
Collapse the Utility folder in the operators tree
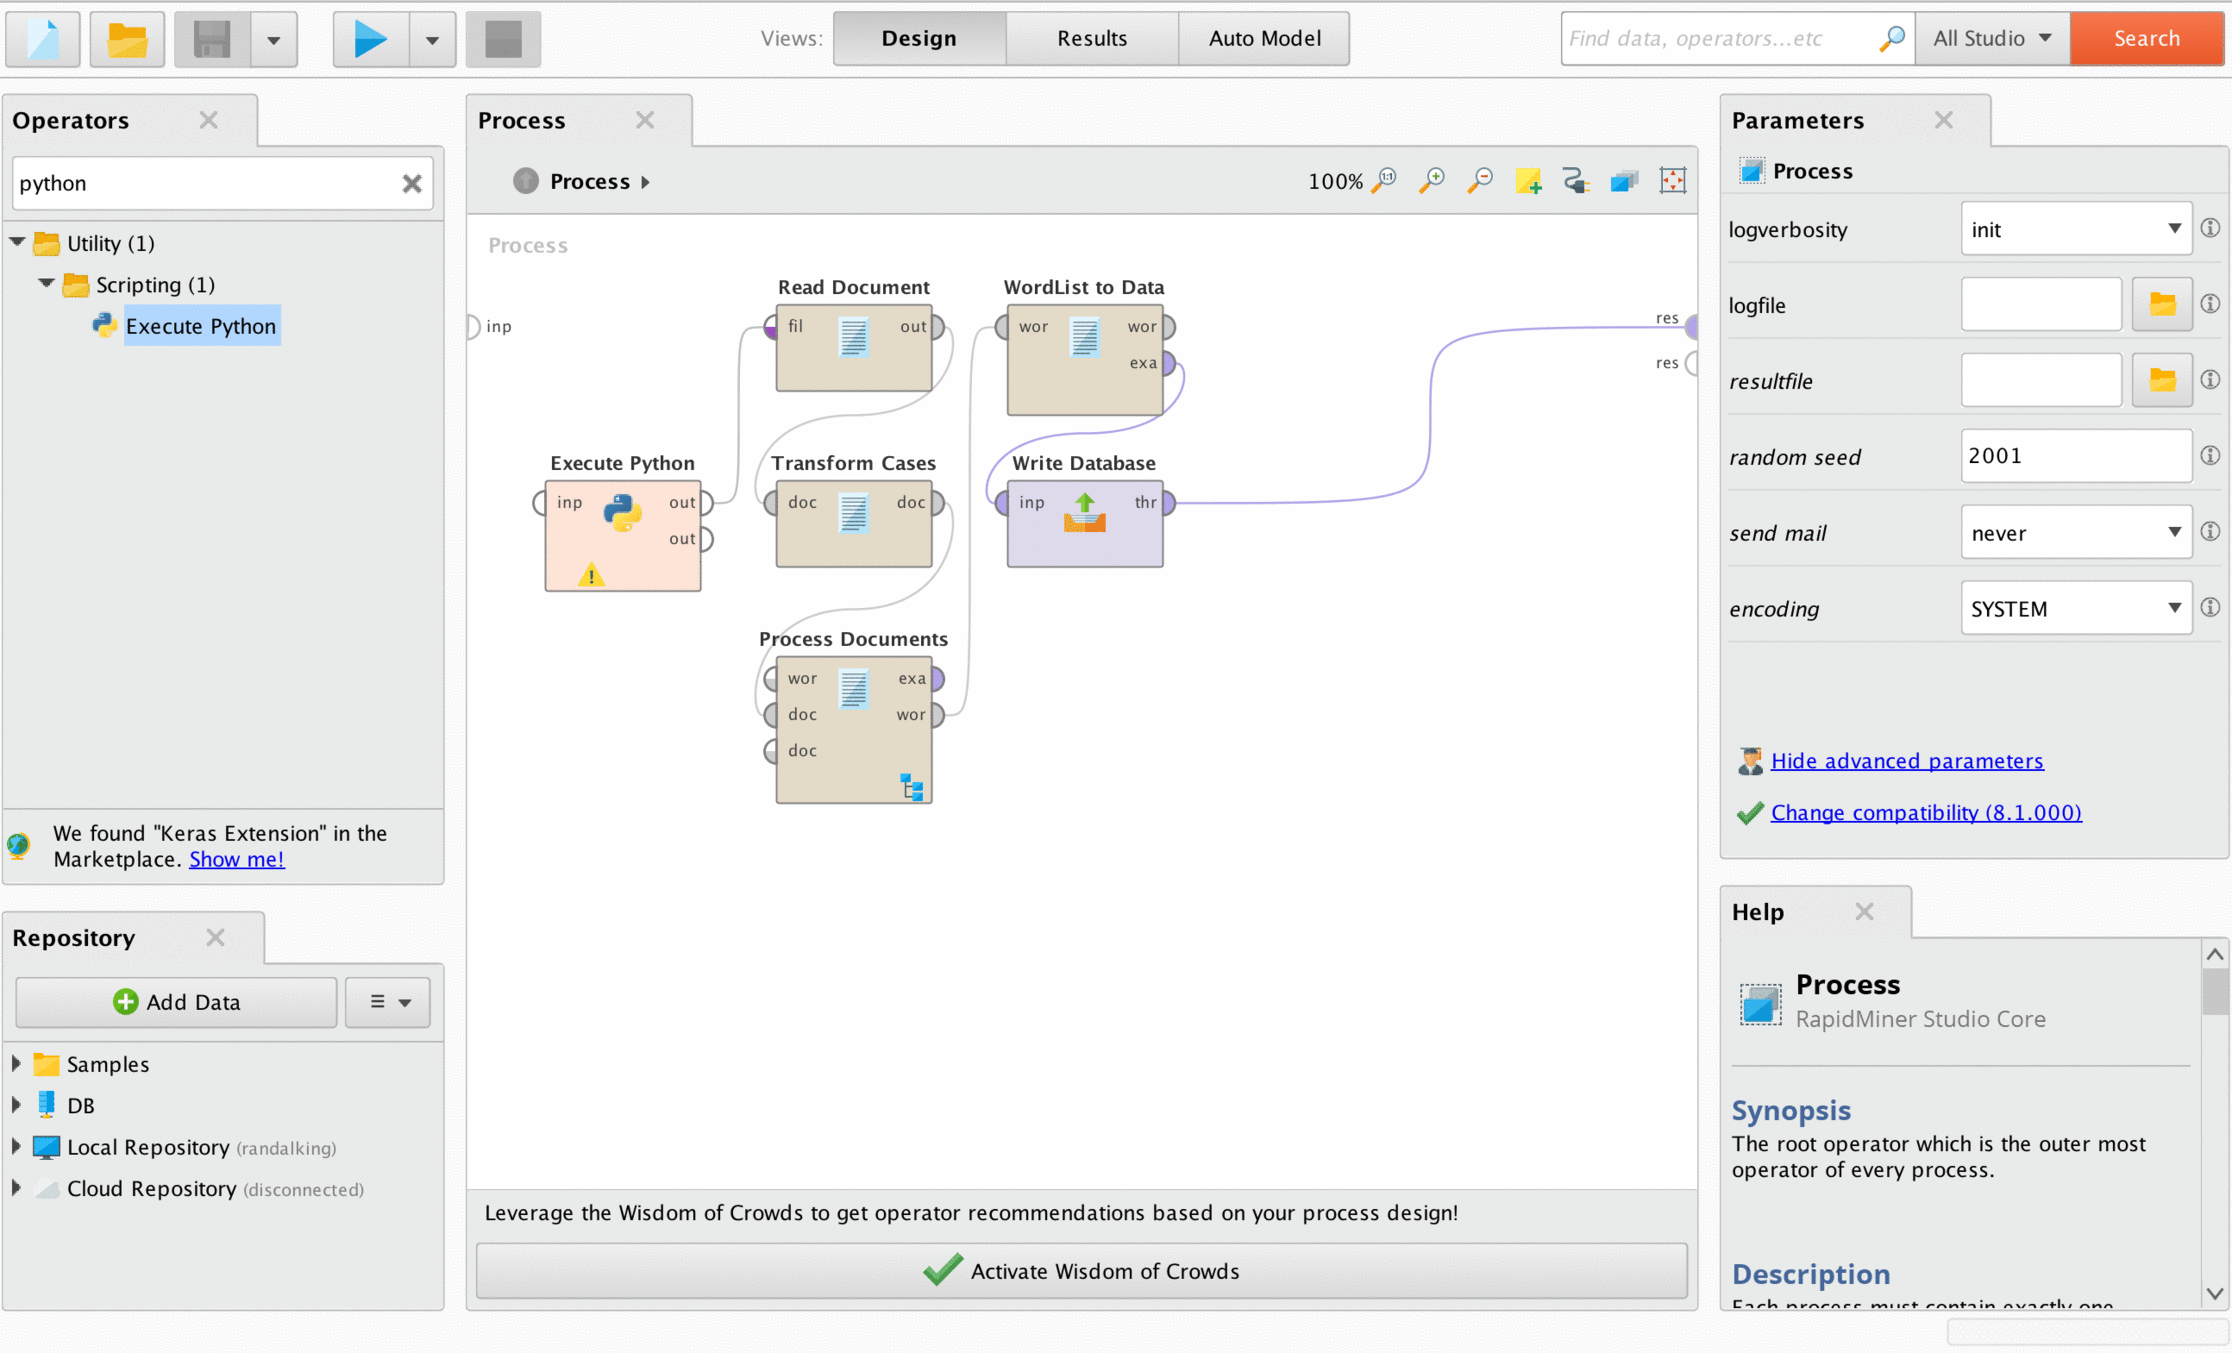click(x=18, y=242)
